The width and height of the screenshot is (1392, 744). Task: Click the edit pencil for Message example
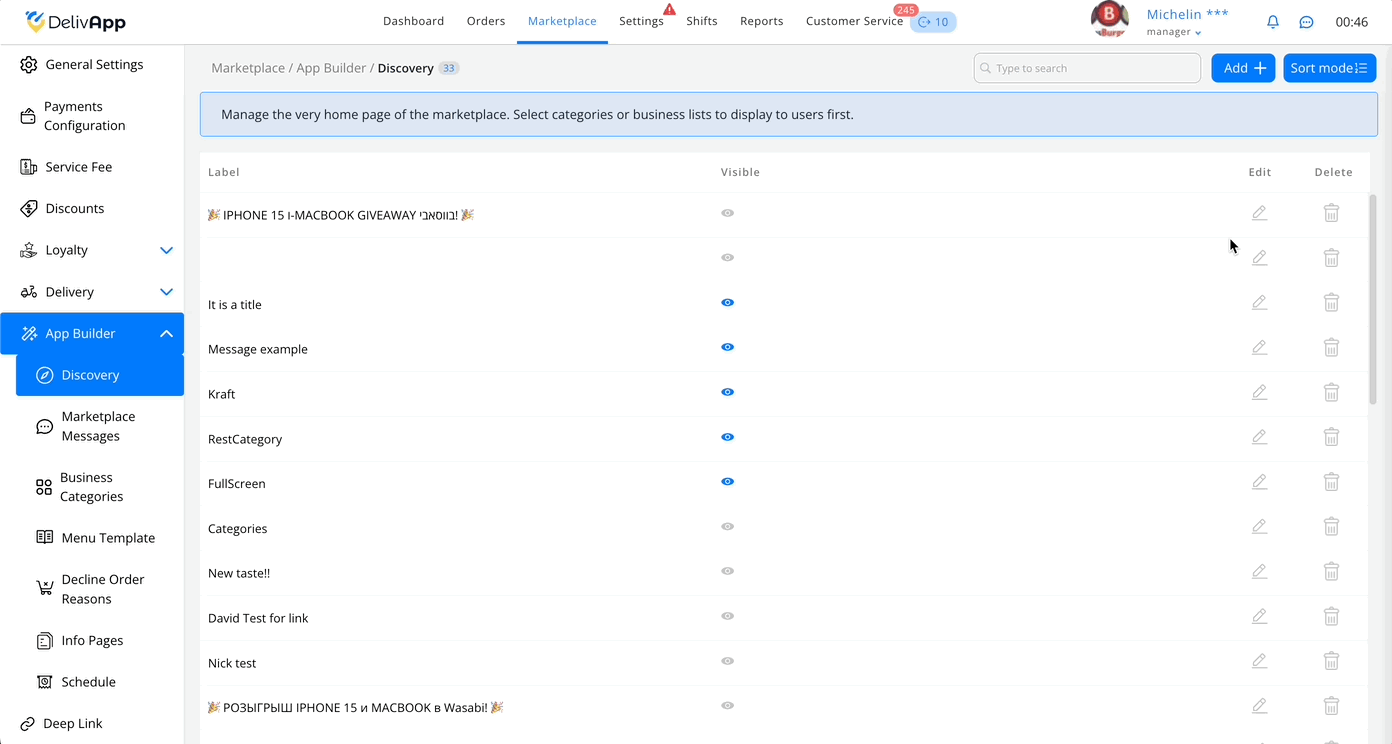click(x=1260, y=347)
